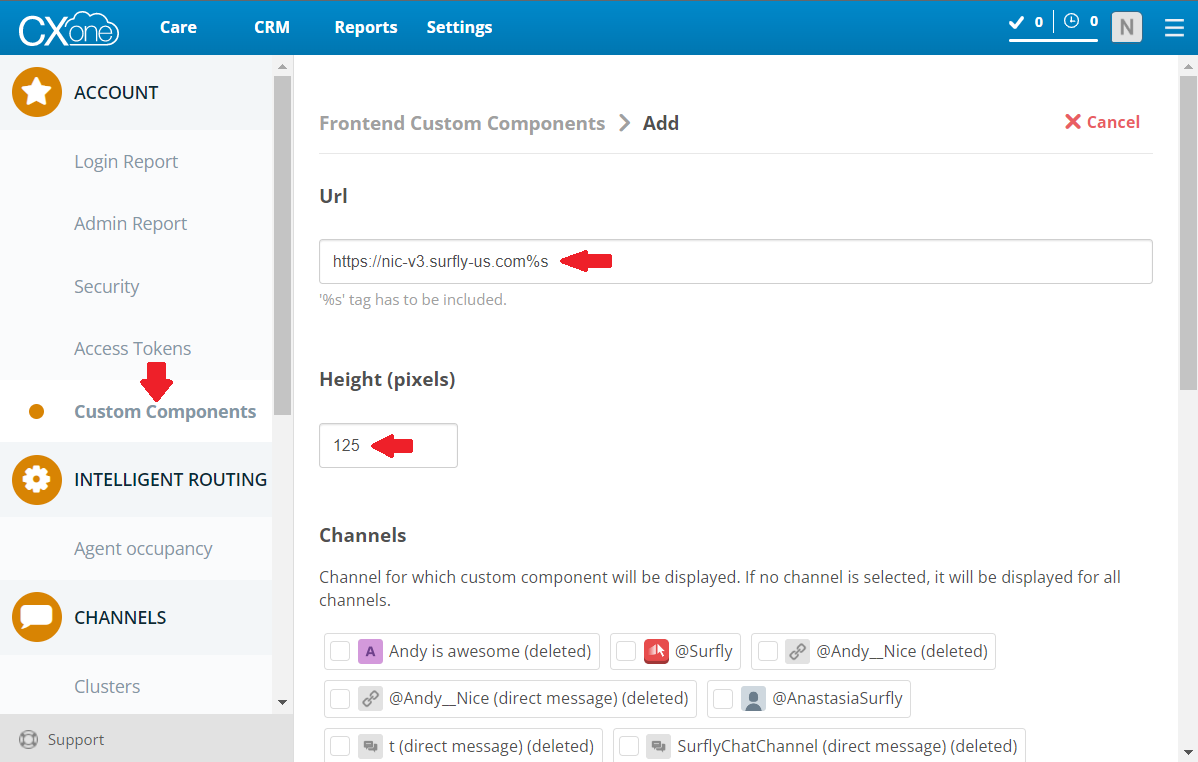The height and width of the screenshot is (762, 1198).
Task: Click the Account star icon
Action: tap(37, 92)
